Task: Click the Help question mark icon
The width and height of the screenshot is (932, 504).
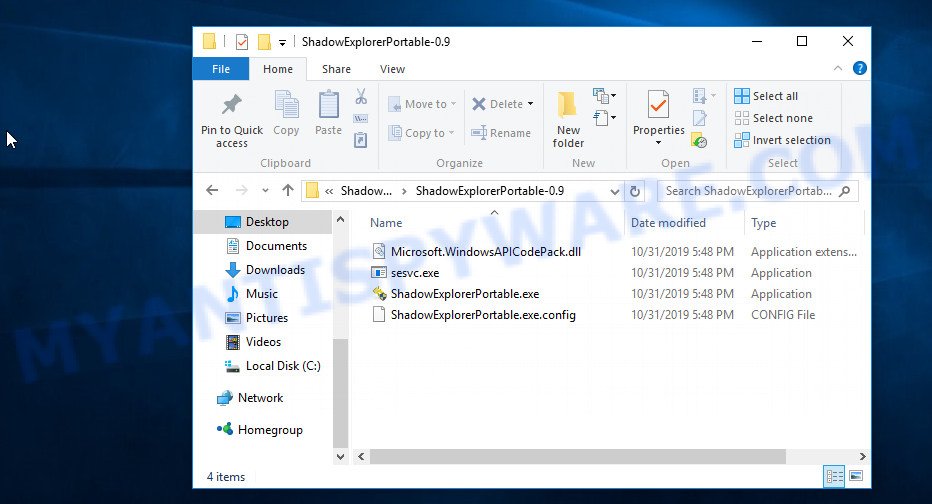Action: point(859,68)
